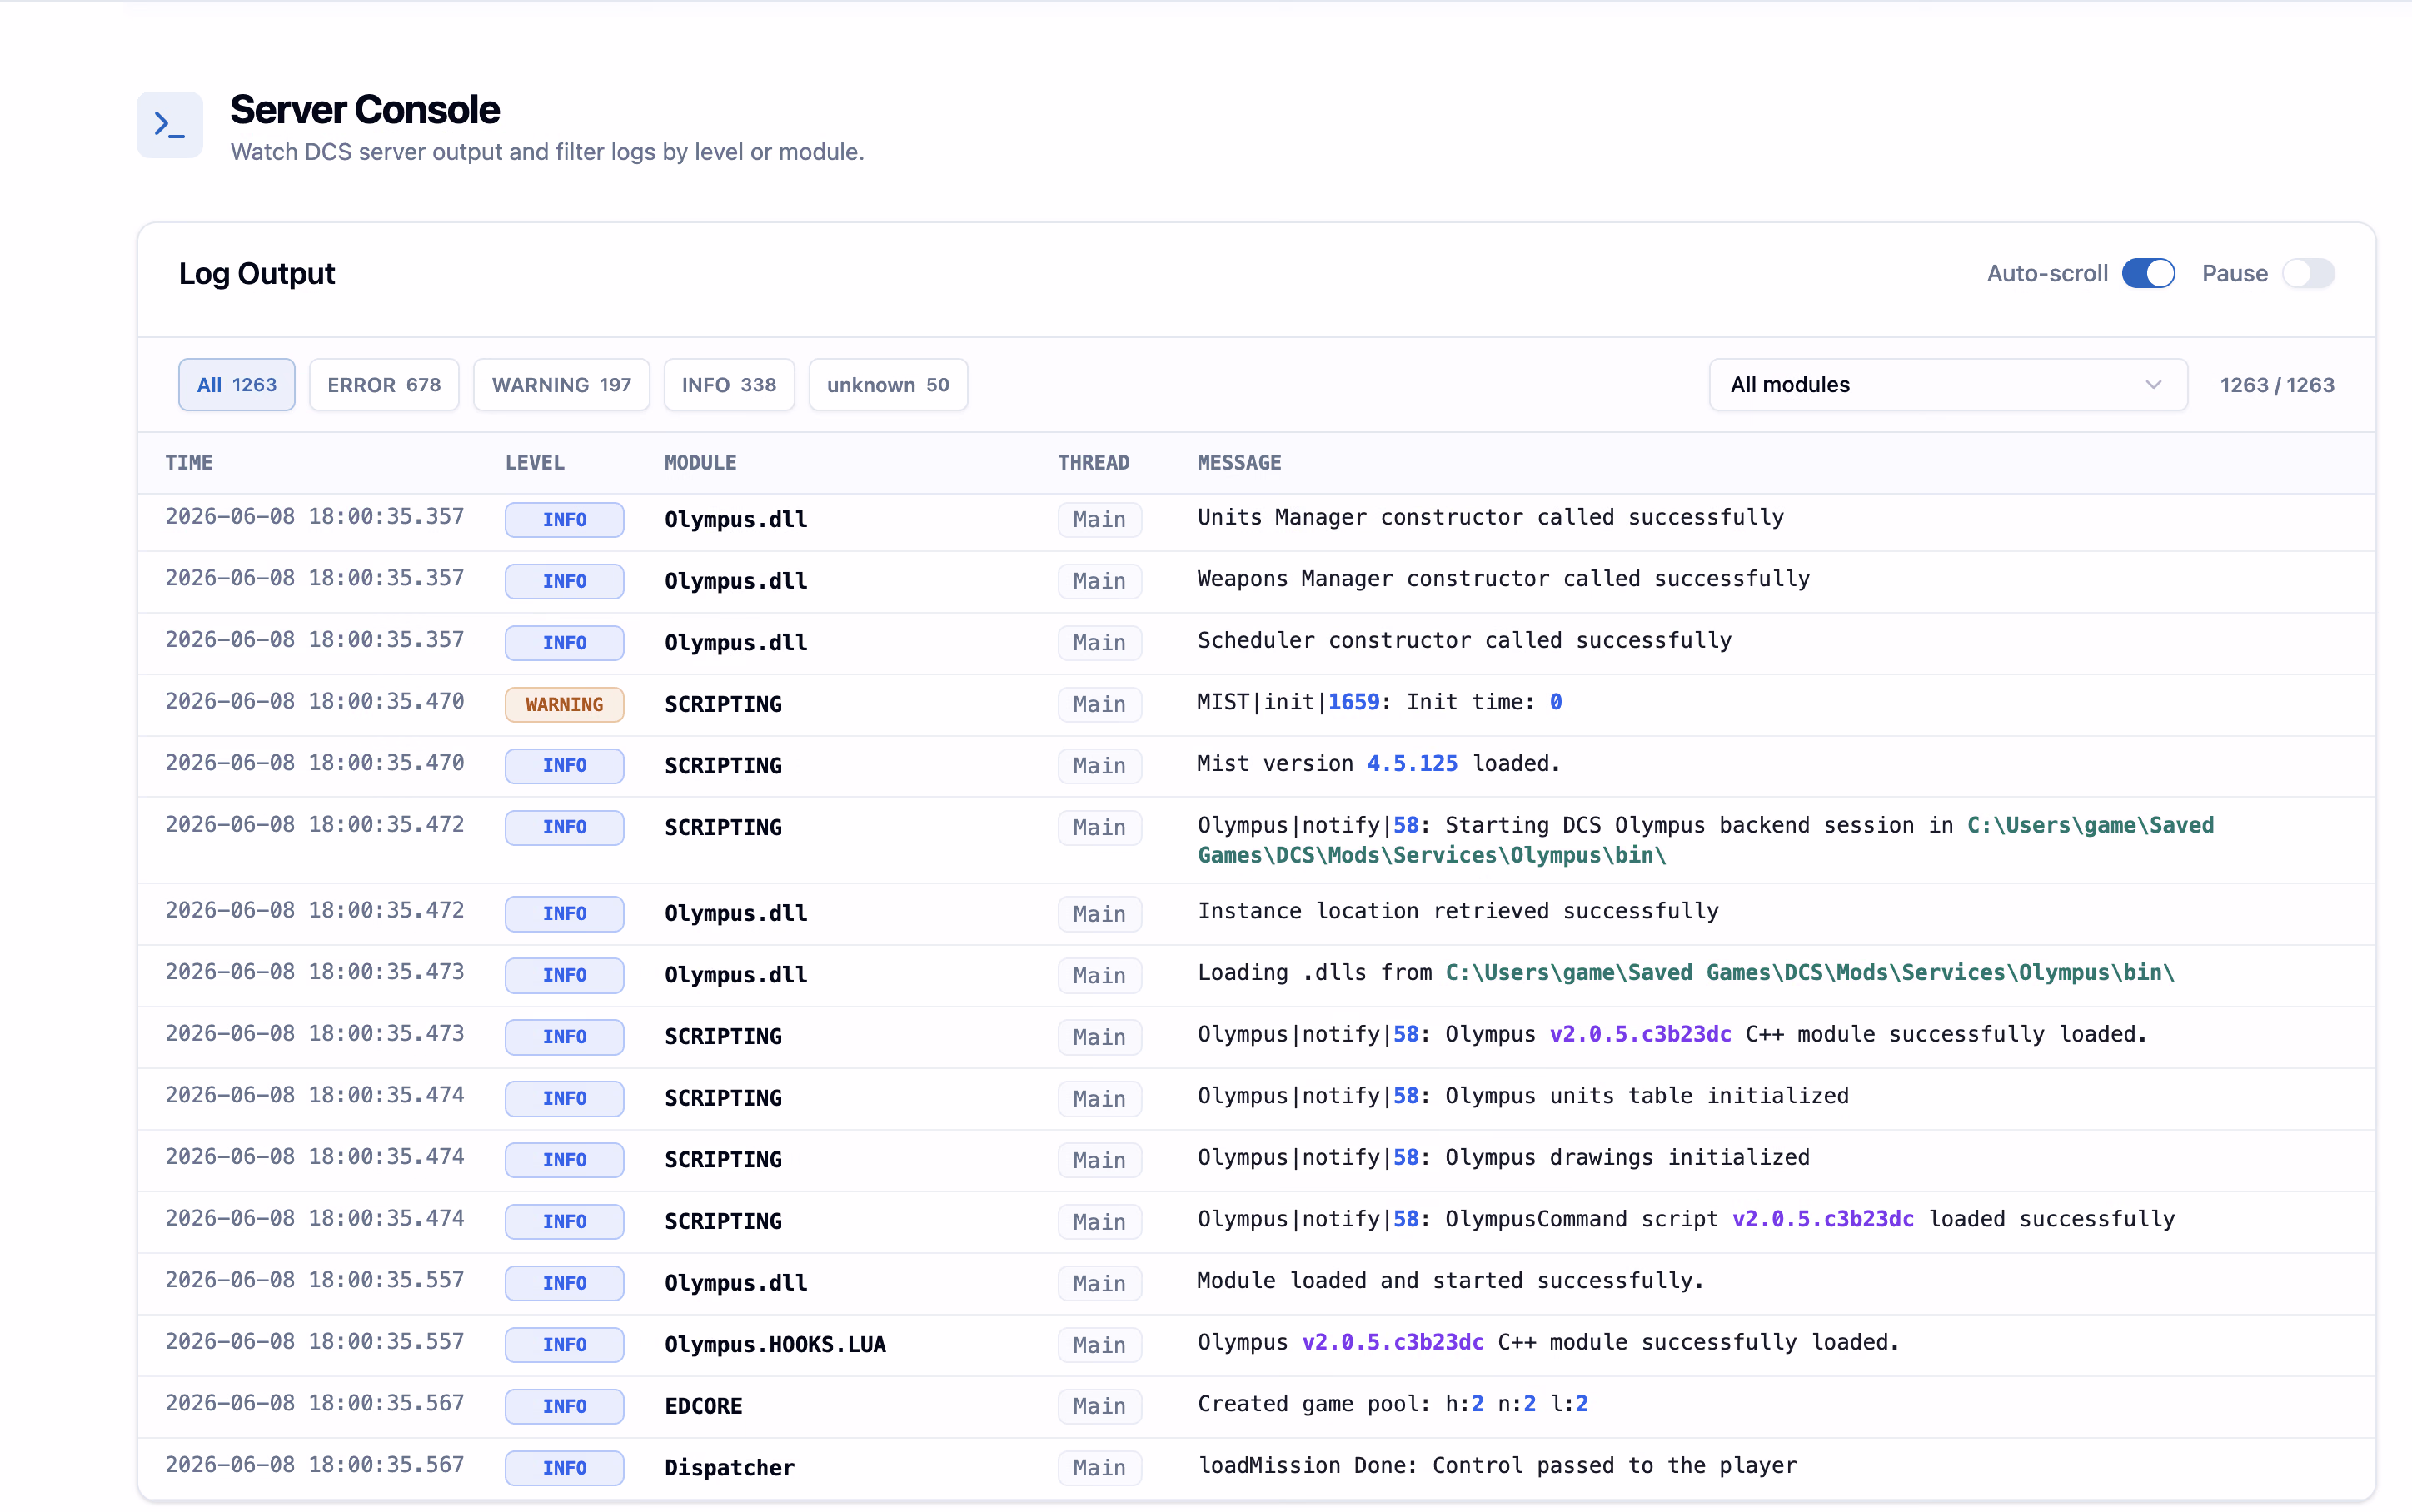Click 'Starting DCS Olympus backend session' message
The width and height of the screenshot is (2412, 1512).
coord(1706,840)
